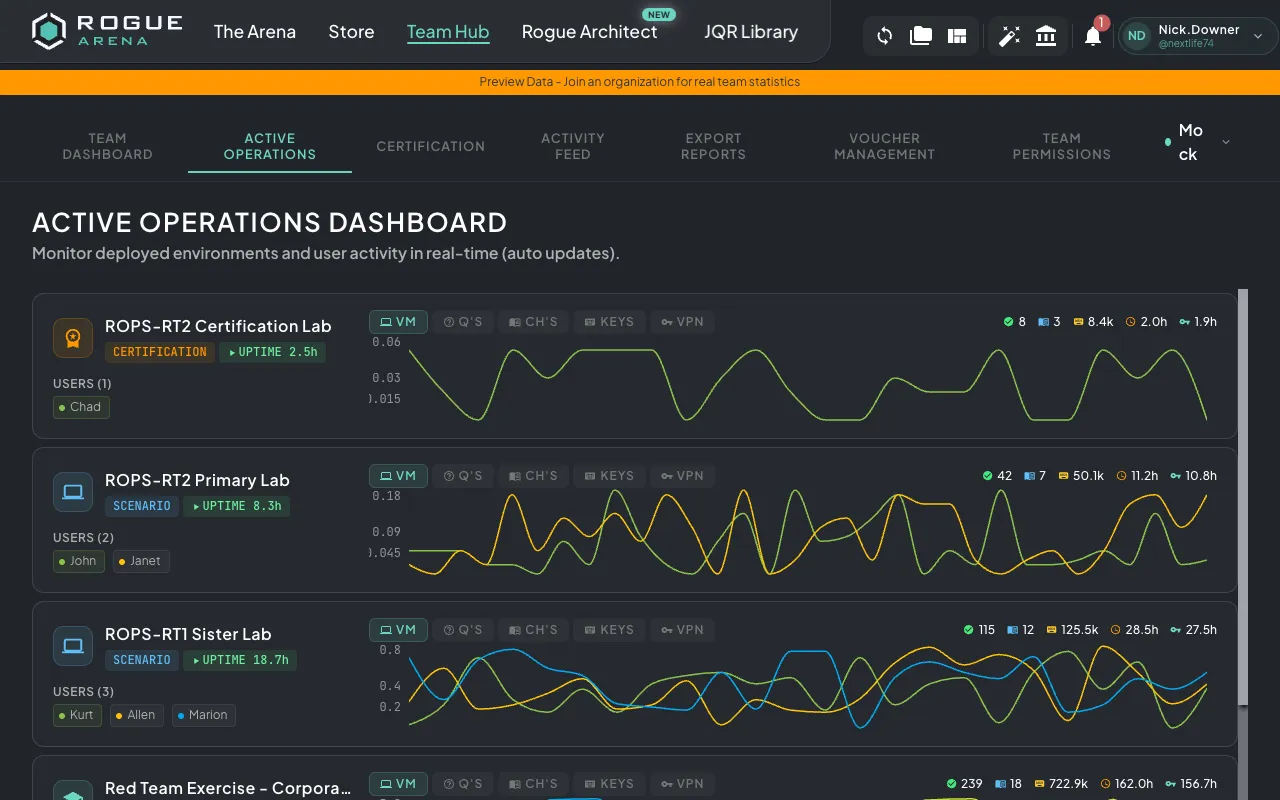Click the monitor icon beside ROPS-RT1 Sister Lab
The image size is (1280, 800).
point(72,645)
